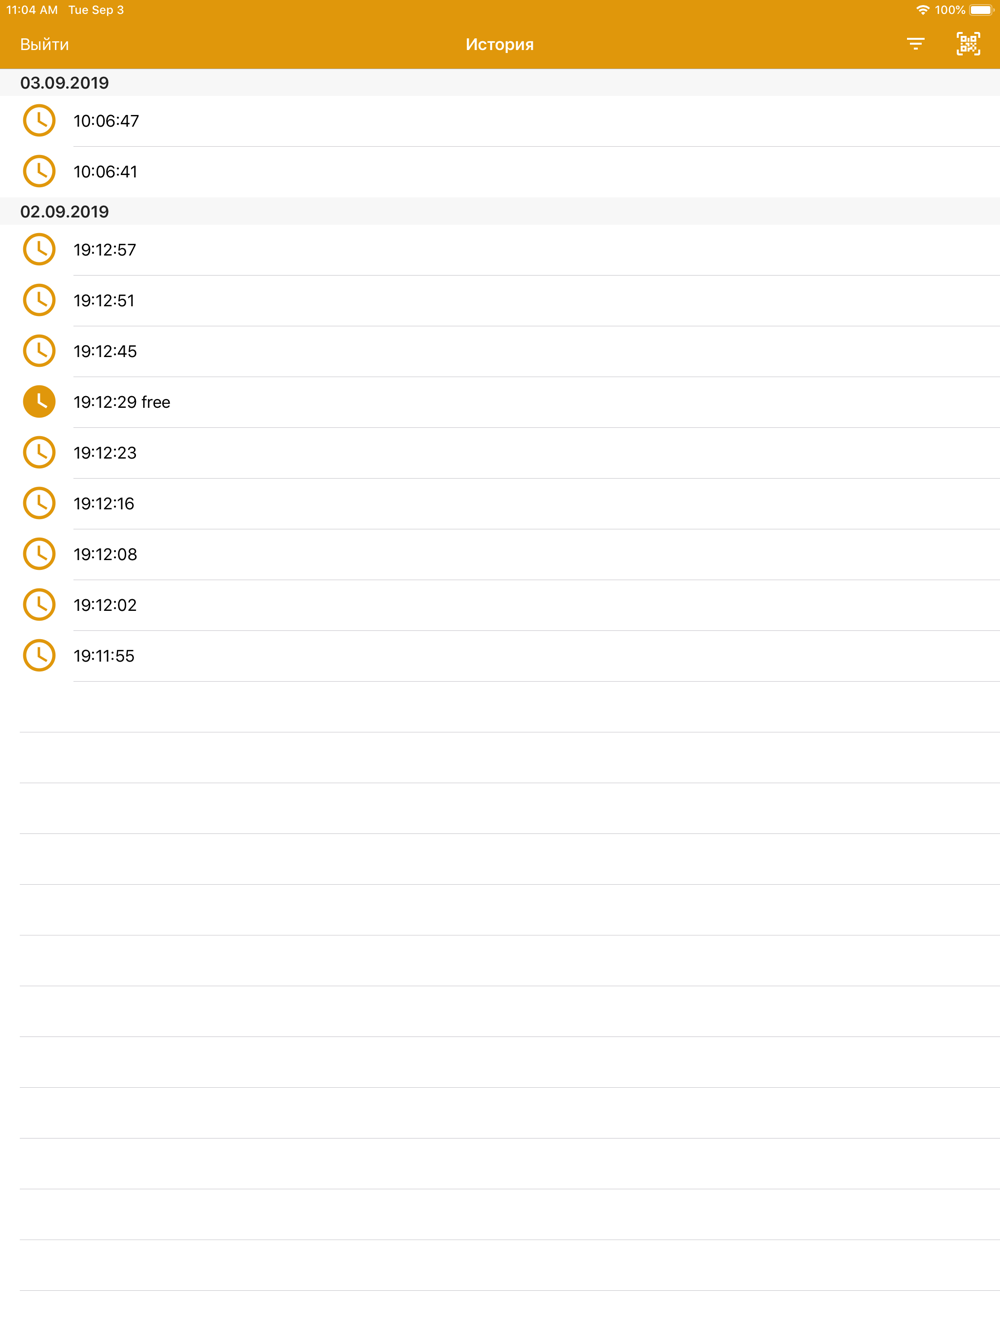Tap the battery indicator in status bar
This screenshot has height=1334, width=1000.
[981, 10]
